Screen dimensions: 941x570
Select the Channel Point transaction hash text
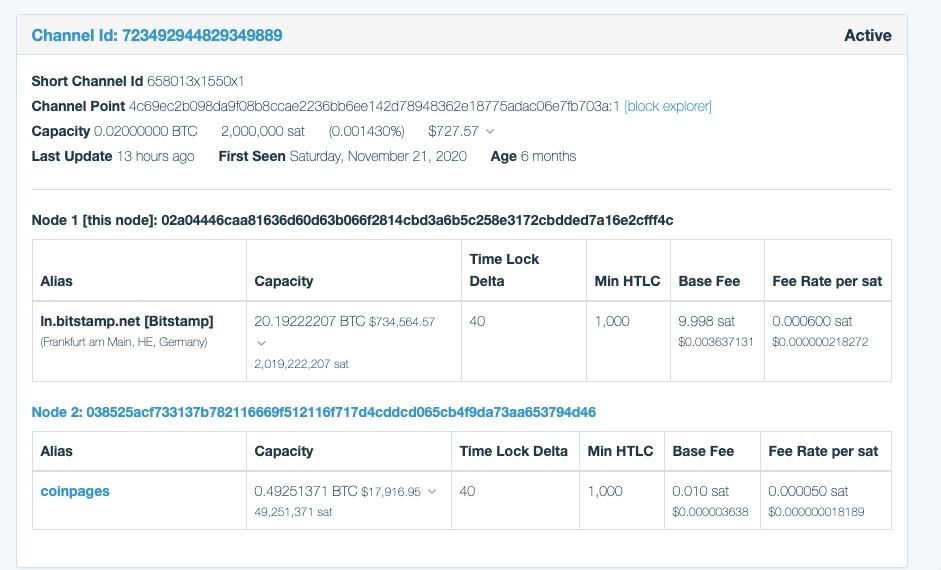point(374,106)
